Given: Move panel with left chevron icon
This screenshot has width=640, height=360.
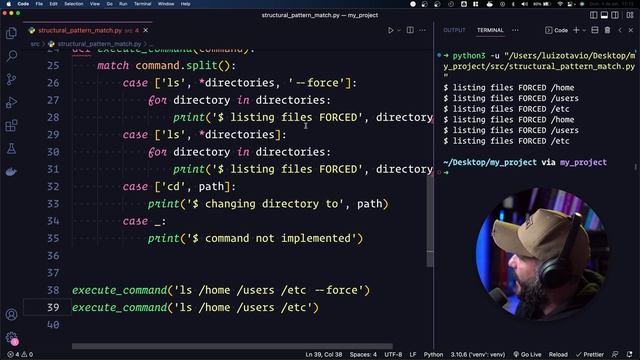Looking at the screenshot, I should click(x=620, y=30).
